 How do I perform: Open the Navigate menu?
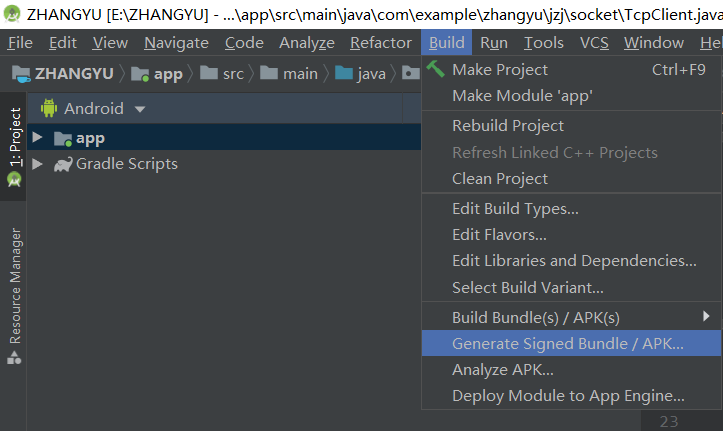click(176, 43)
